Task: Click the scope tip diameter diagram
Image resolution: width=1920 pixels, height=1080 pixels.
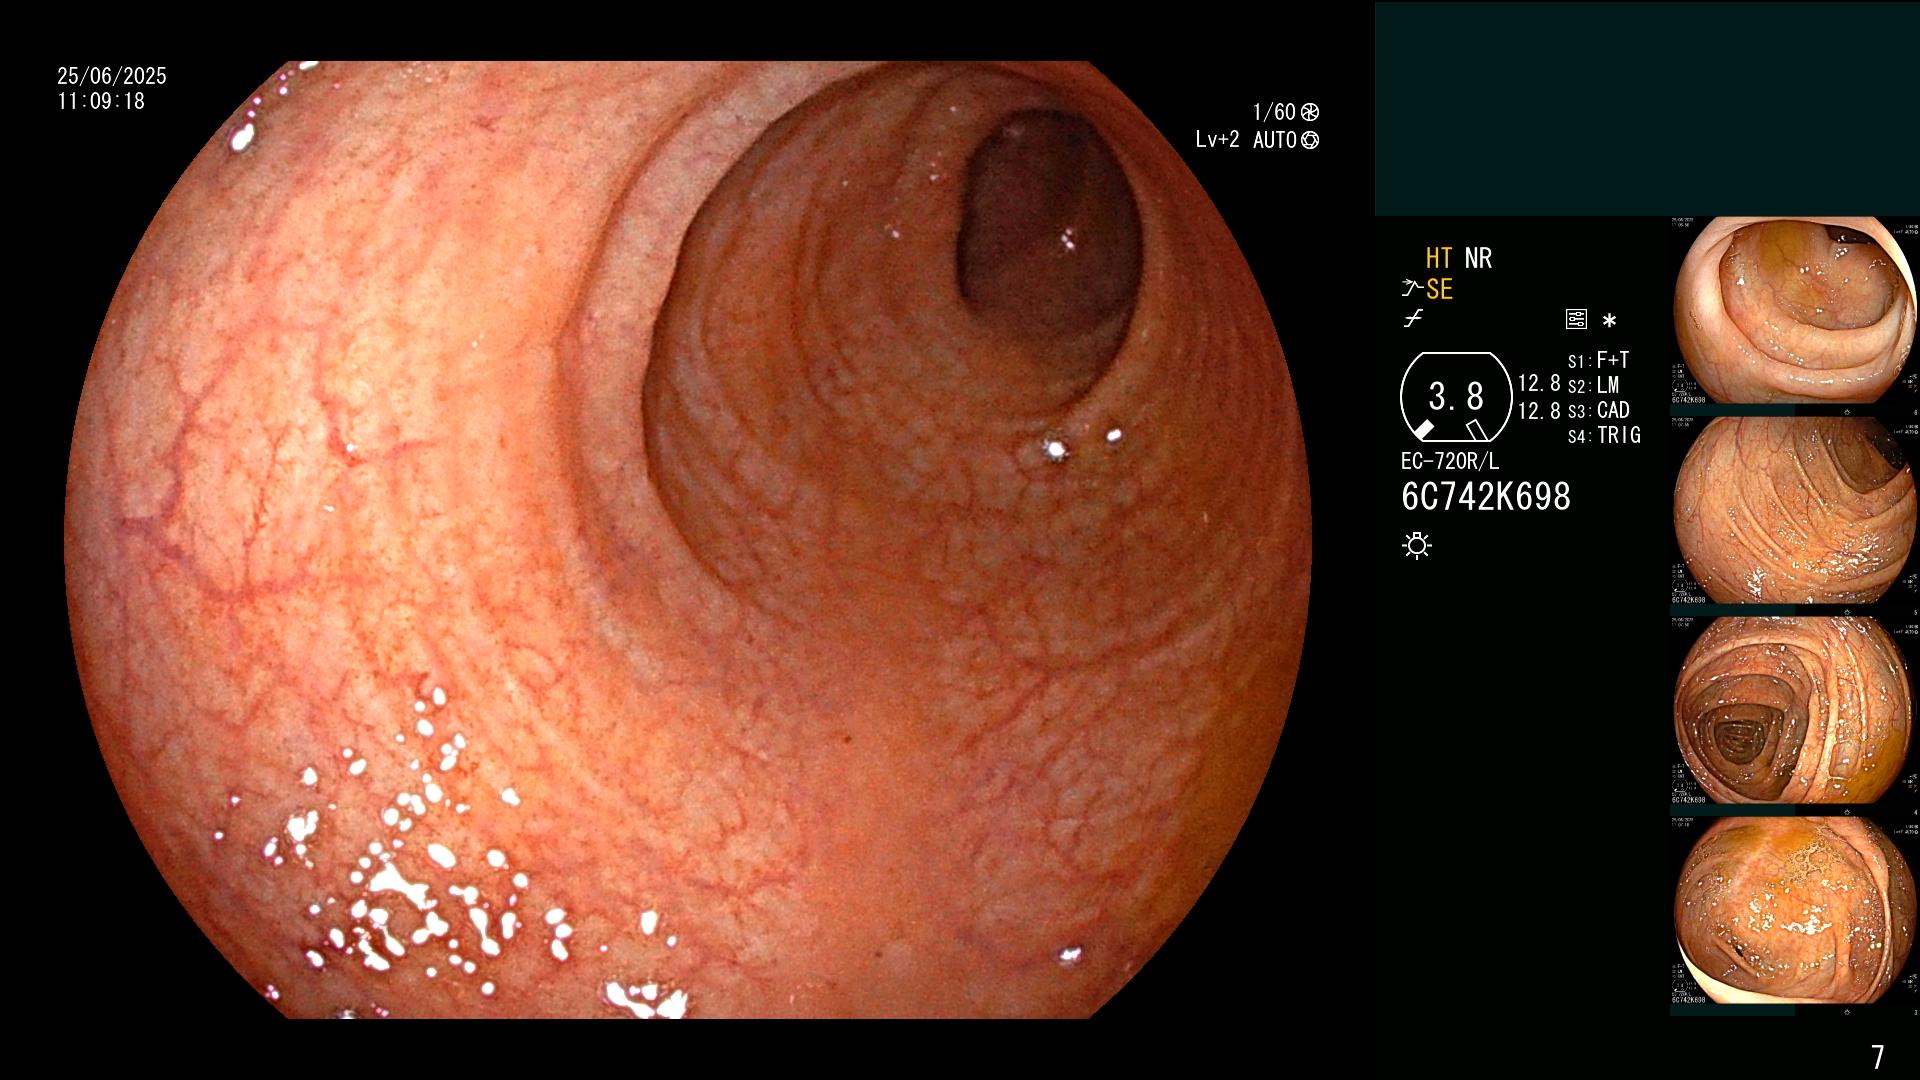Action: [1455, 397]
